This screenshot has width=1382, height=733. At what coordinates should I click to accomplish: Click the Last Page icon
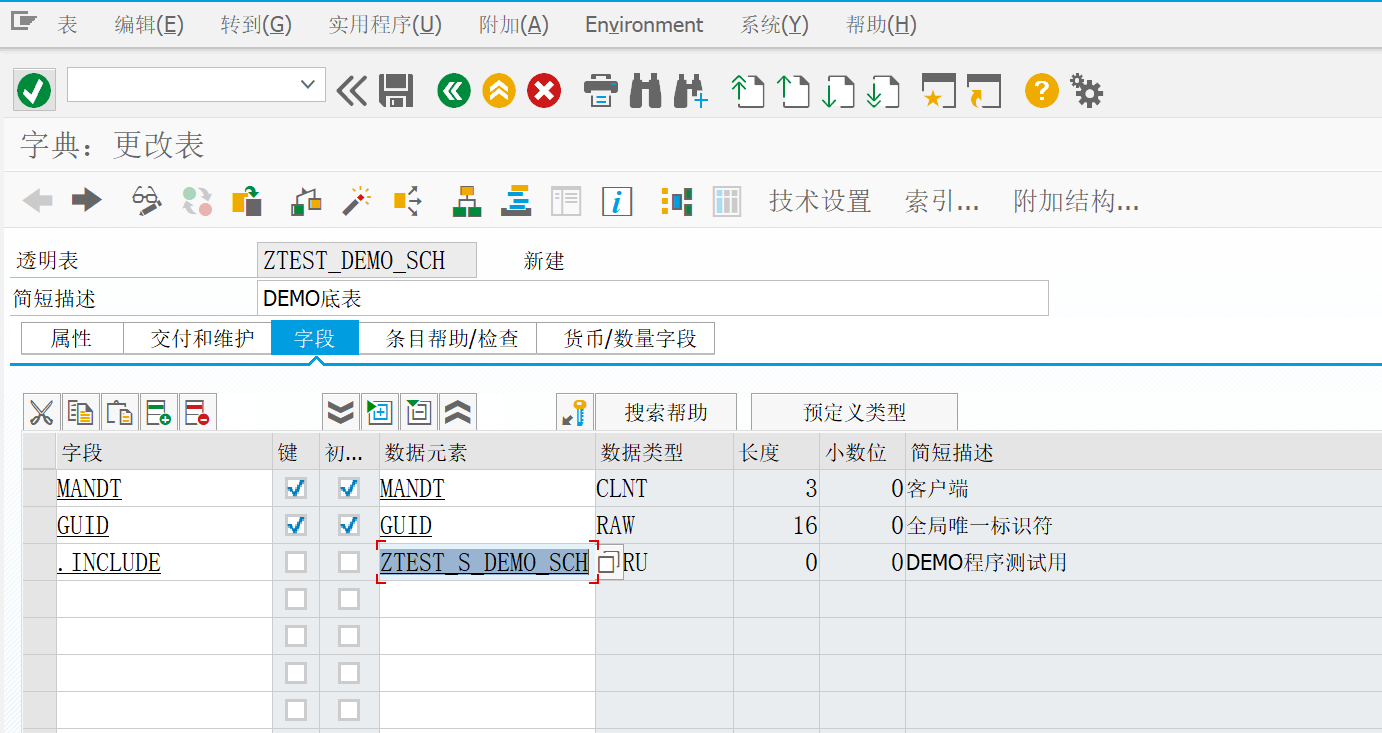pos(884,92)
